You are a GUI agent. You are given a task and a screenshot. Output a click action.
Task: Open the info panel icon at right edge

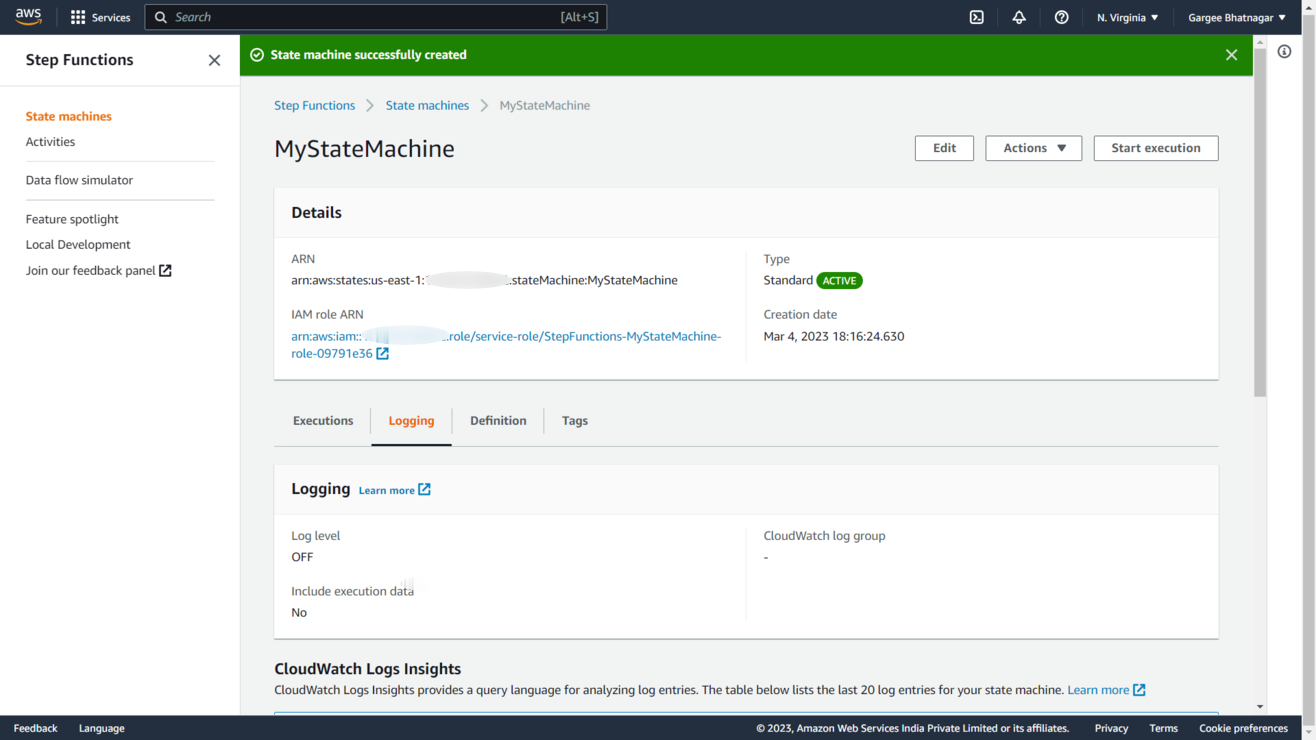click(1284, 52)
